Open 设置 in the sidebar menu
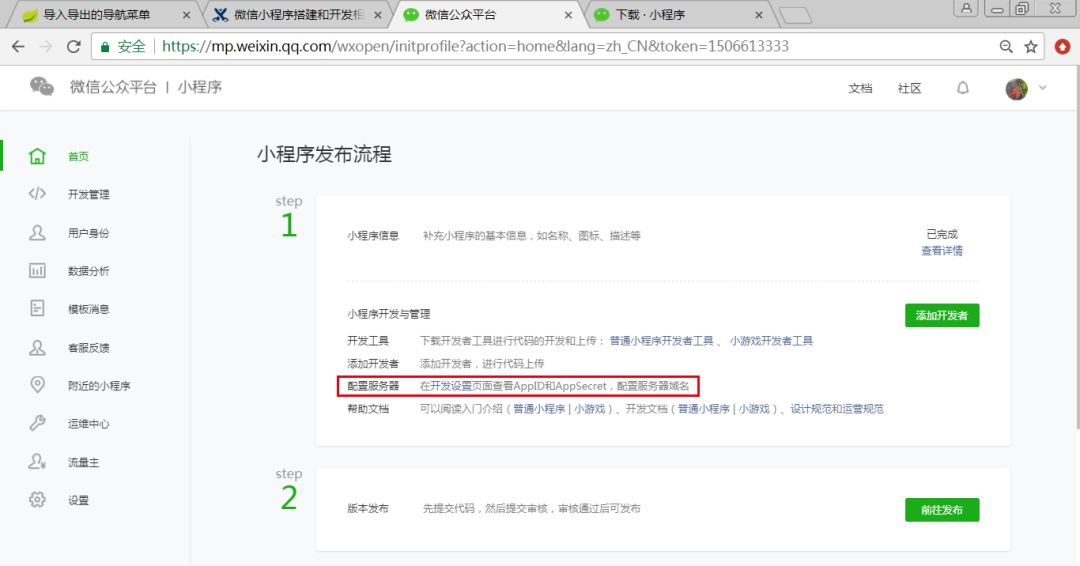Image resolution: width=1080 pixels, height=566 pixels. pos(79,500)
